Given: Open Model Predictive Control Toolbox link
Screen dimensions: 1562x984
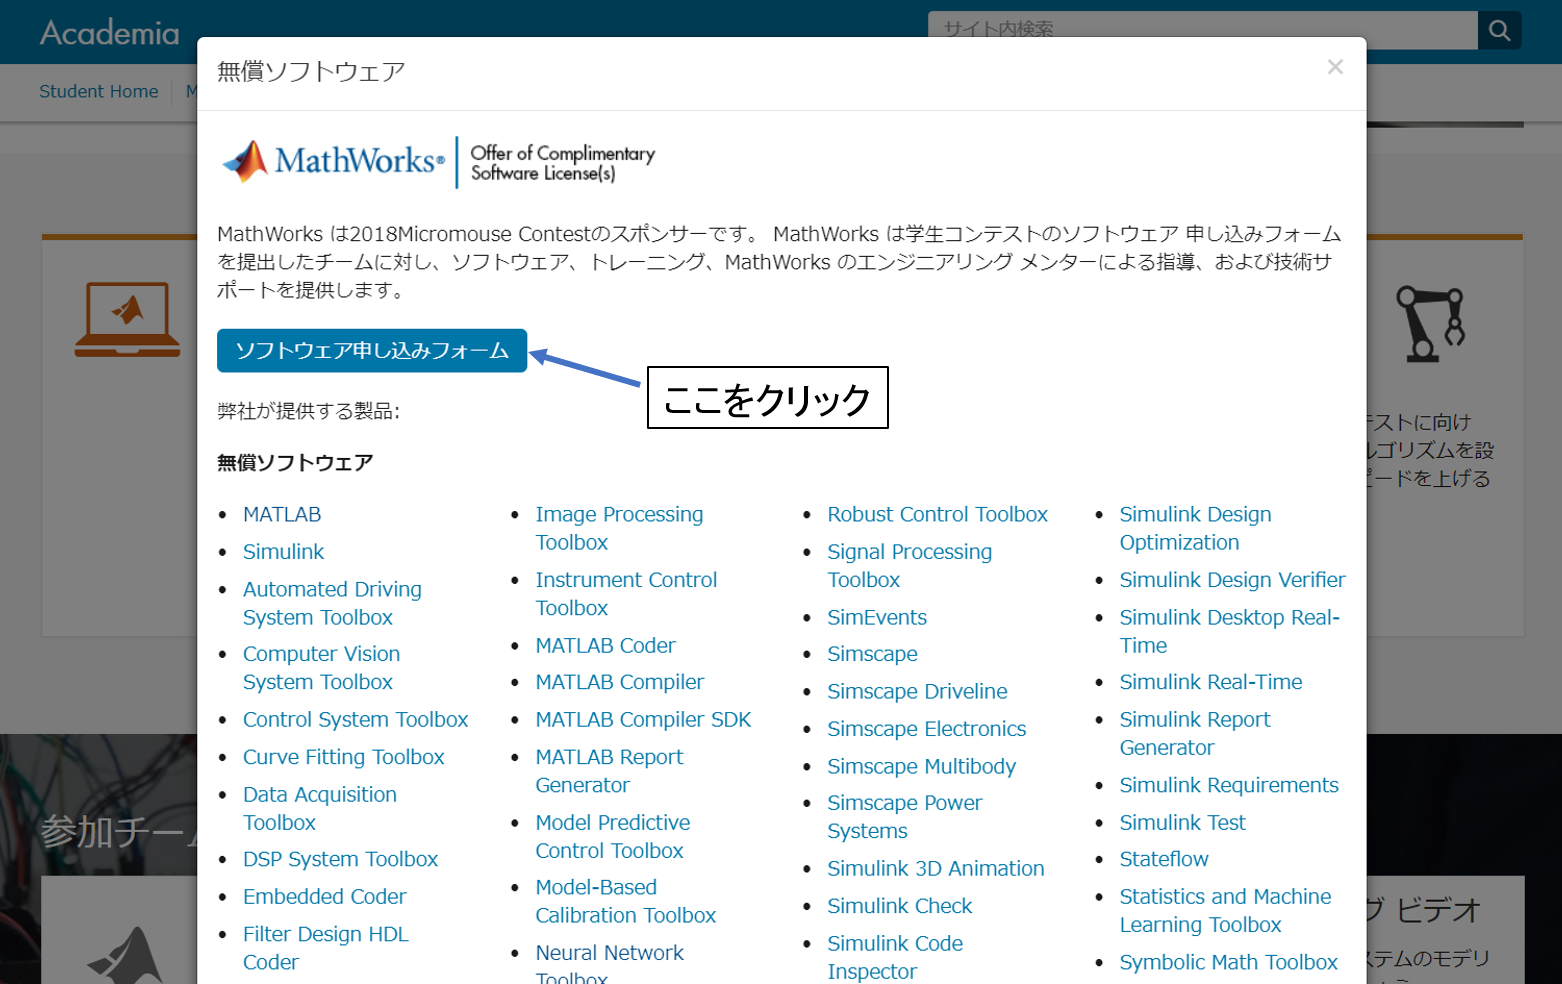Looking at the screenshot, I should click(x=612, y=836).
